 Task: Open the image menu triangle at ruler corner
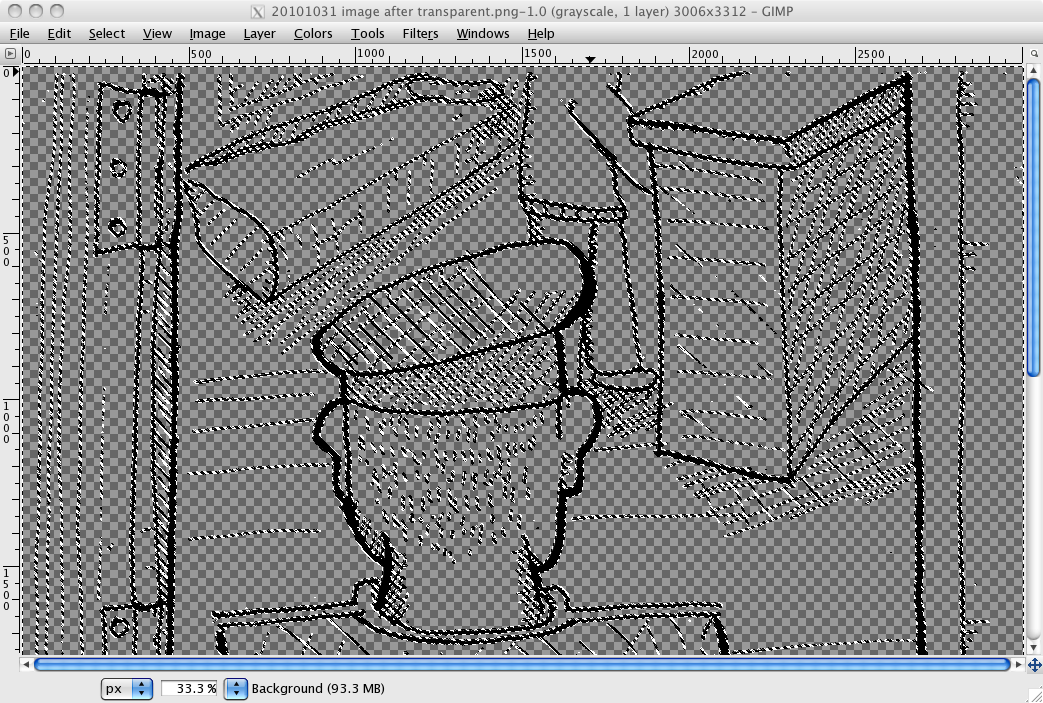10,54
